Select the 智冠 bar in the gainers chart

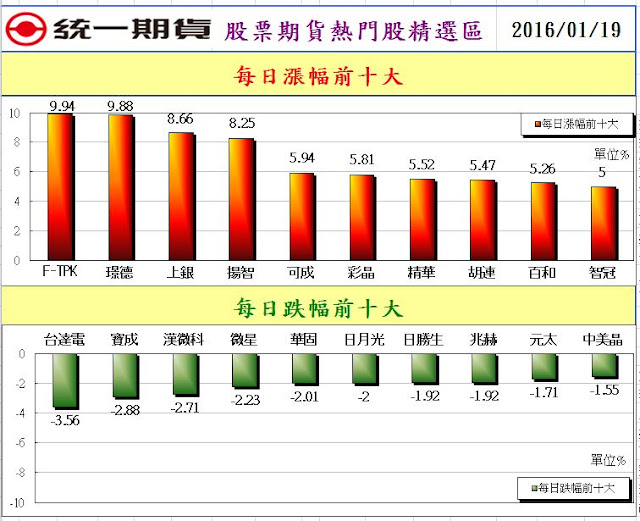pyautogui.click(x=604, y=223)
